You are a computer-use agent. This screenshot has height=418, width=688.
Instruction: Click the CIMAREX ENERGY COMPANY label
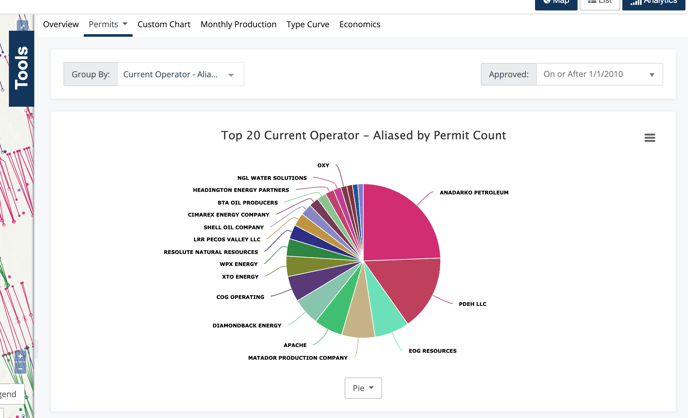(228, 215)
